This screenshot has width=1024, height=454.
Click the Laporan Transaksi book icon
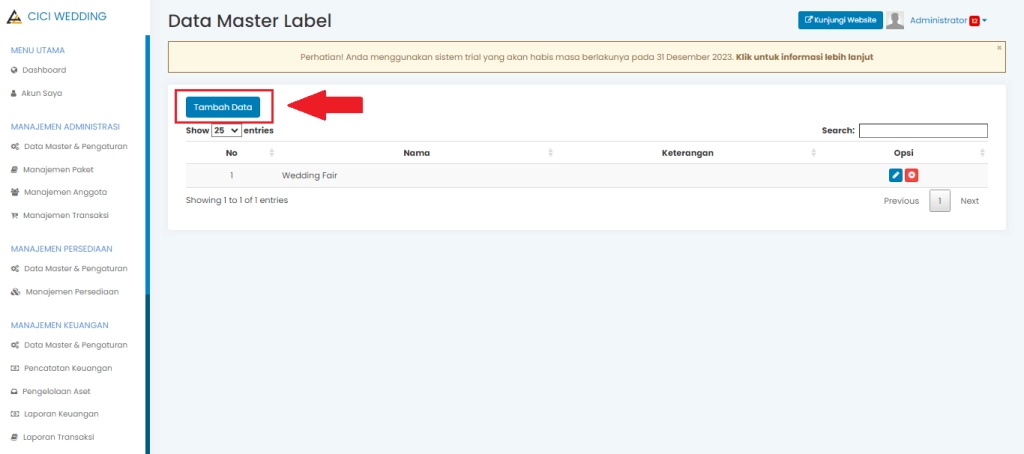[x=14, y=438]
